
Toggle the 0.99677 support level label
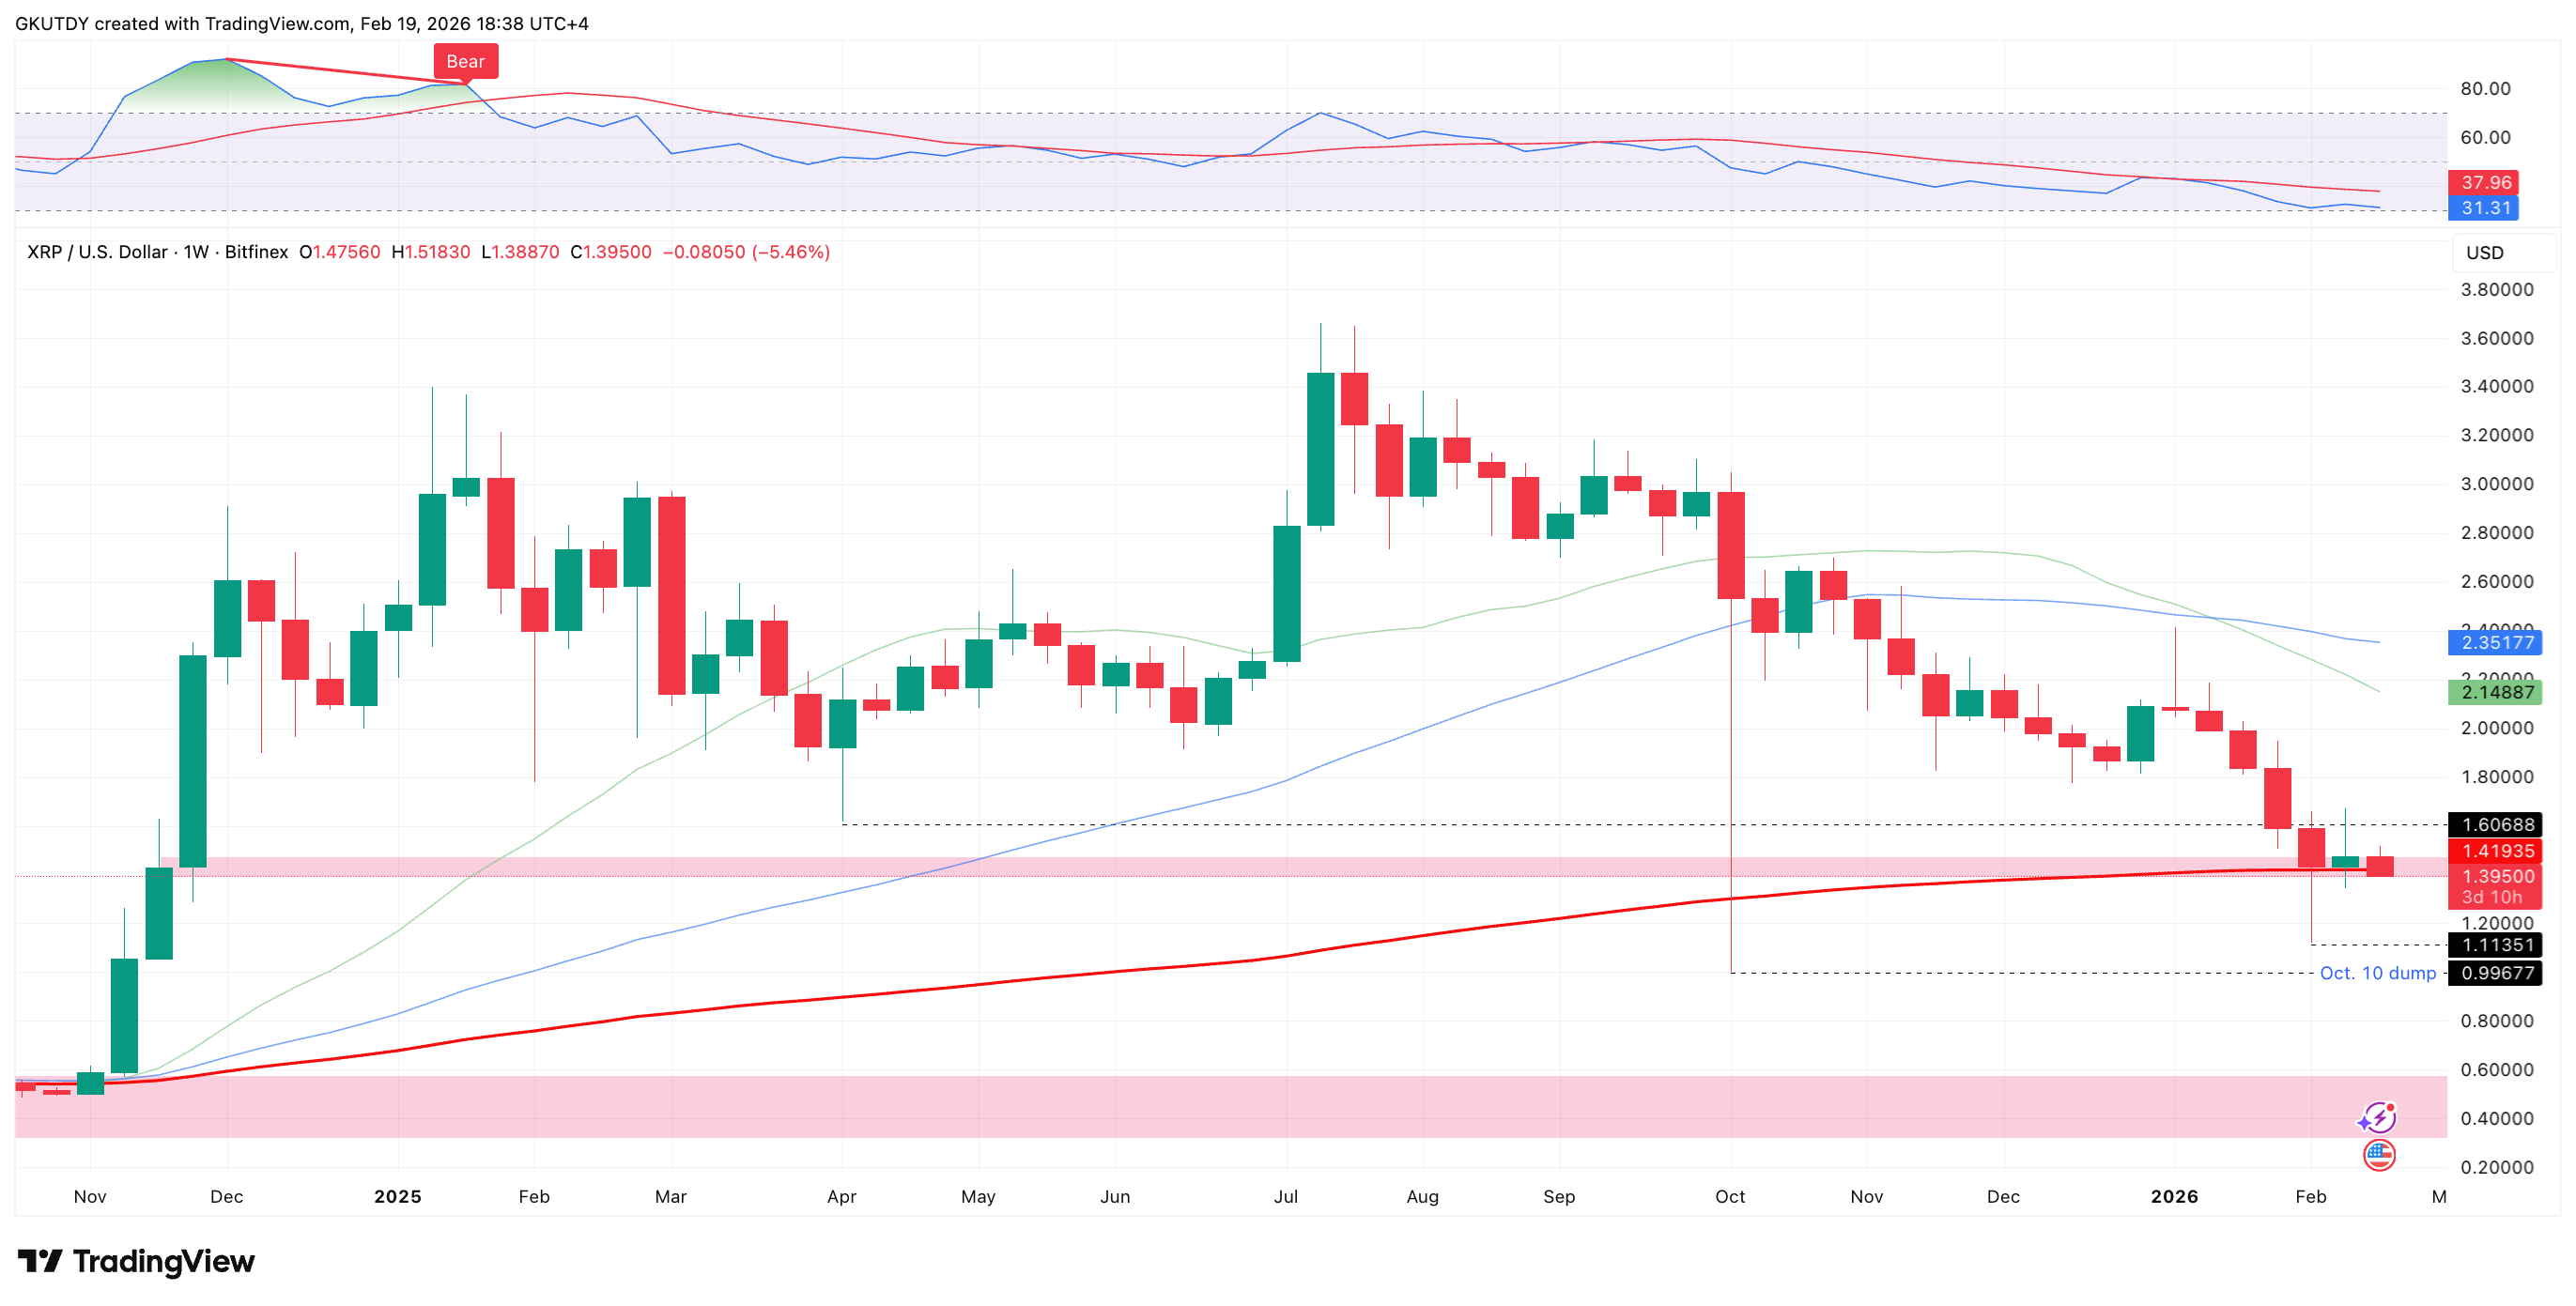(x=2496, y=974)
